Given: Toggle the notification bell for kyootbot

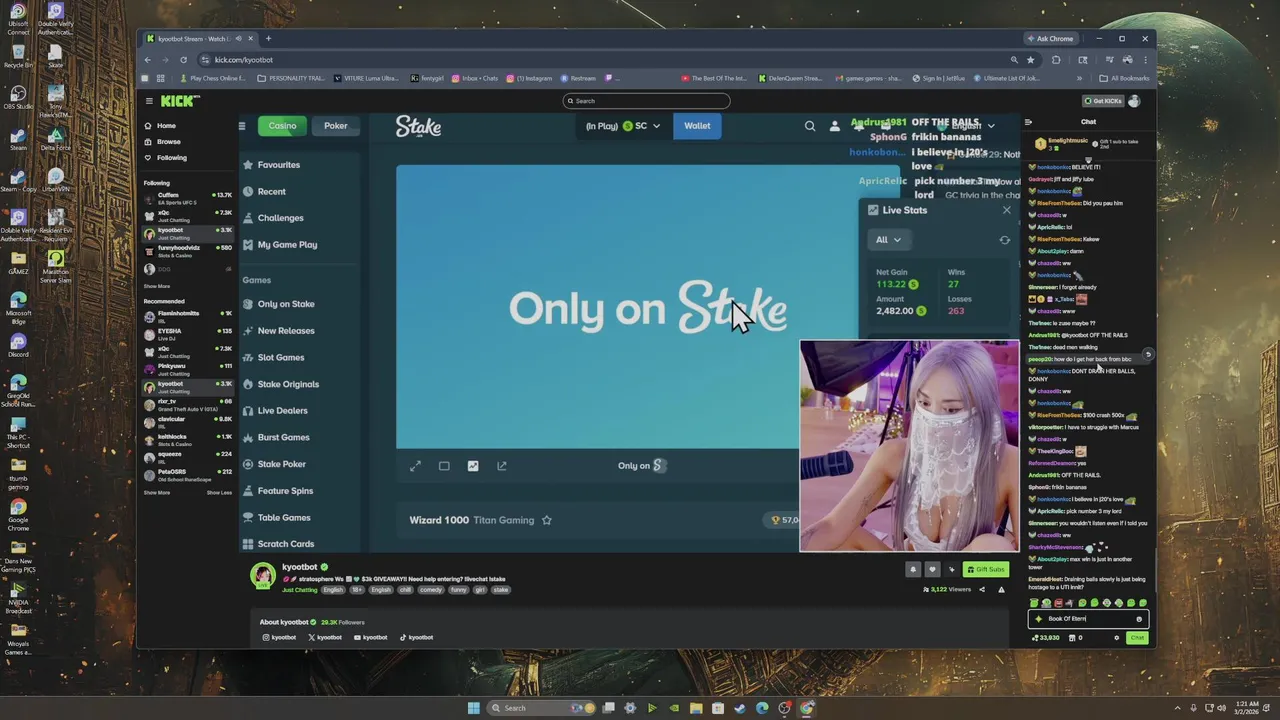Looking at the screenshot, I should [x=913, y=570].
